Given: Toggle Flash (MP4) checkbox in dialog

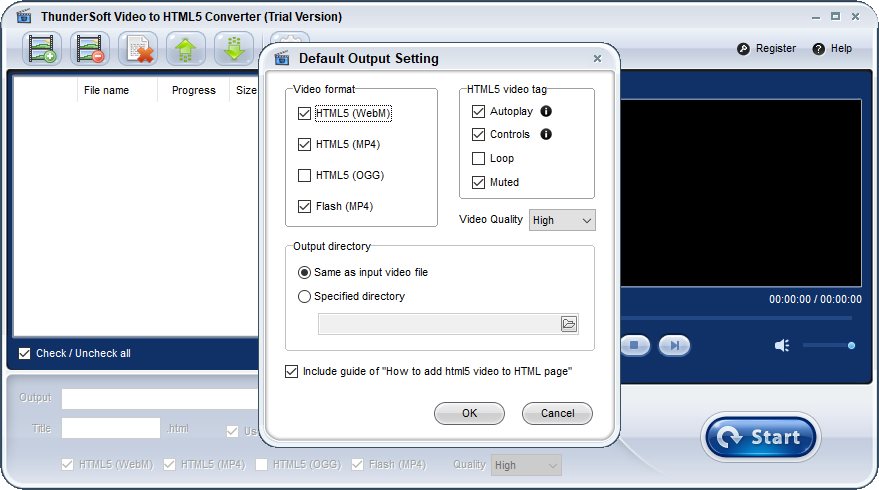Looking at the screenshot, I should [304, 206].
